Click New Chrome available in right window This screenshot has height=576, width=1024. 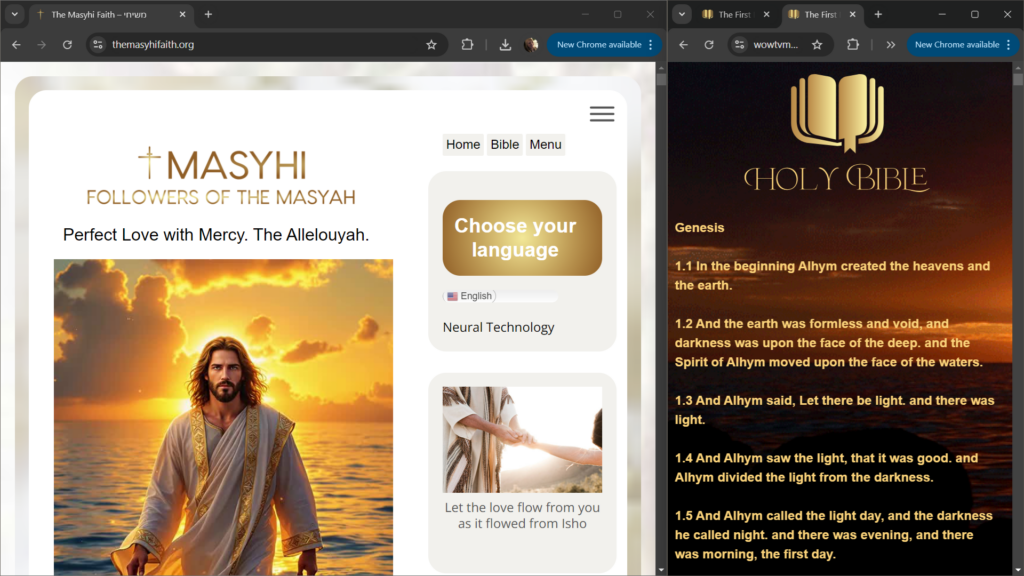click(963, 44)
